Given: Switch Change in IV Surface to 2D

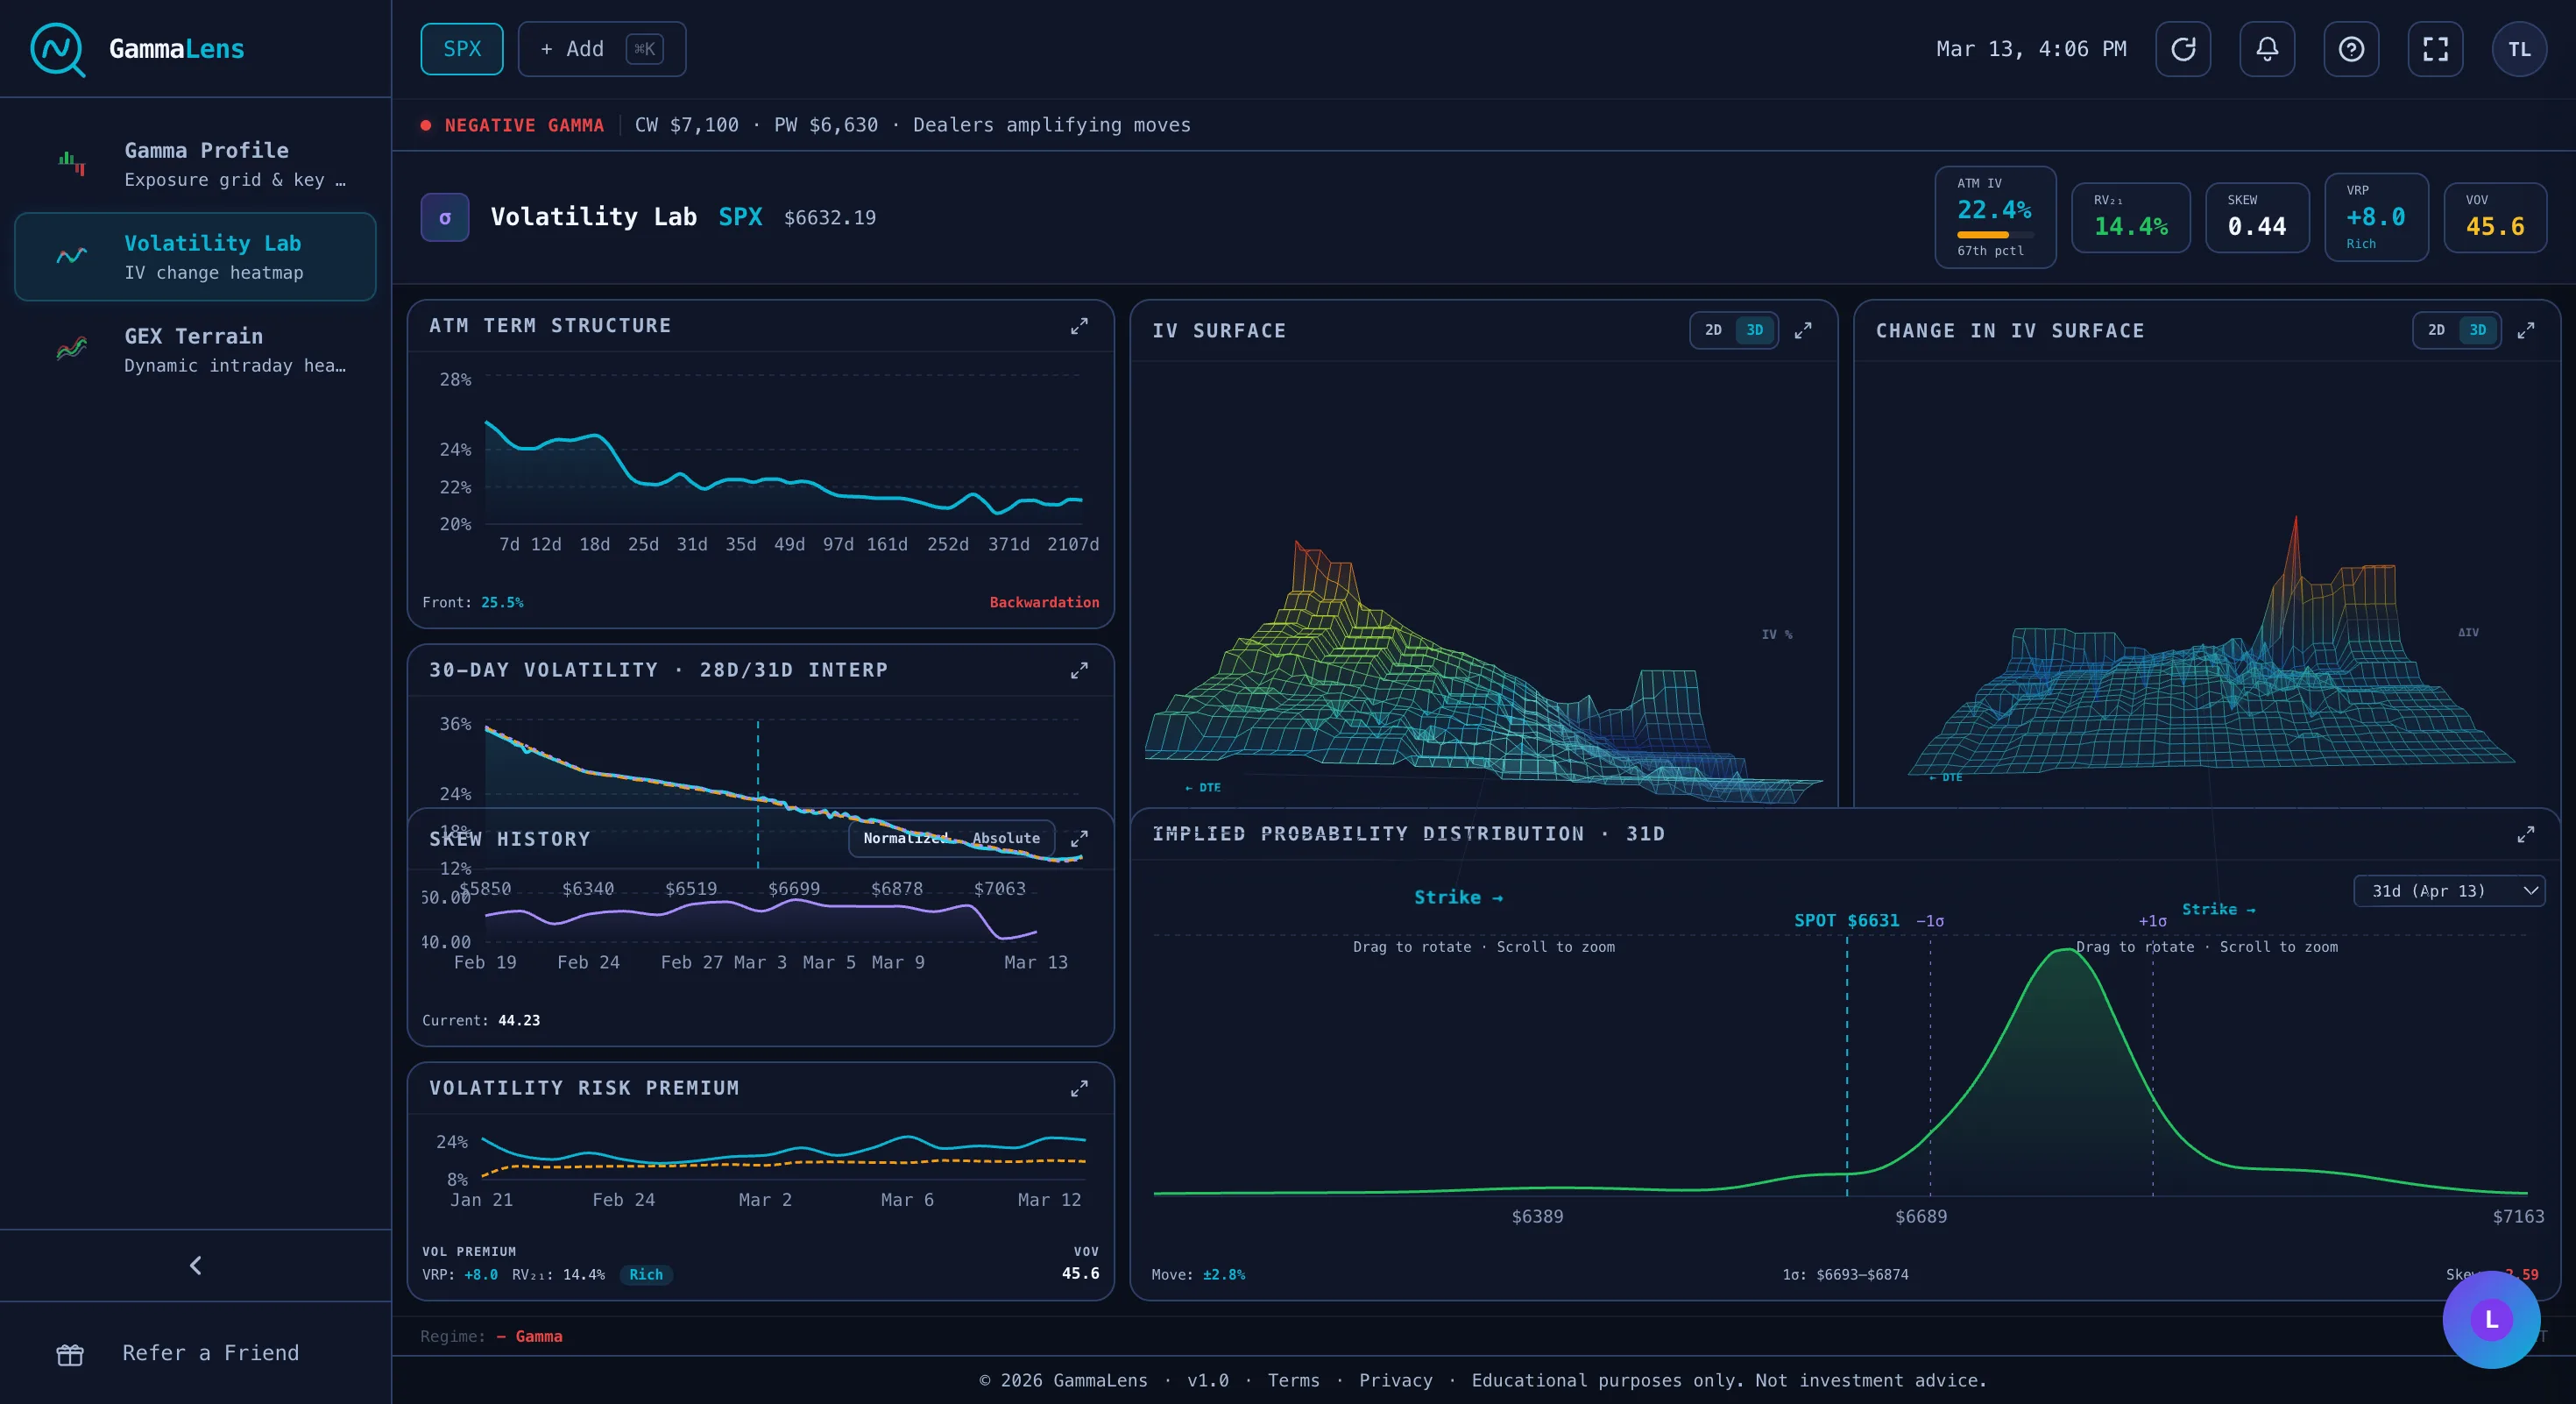Looking at the screenshot, I should coord(2437,330).
